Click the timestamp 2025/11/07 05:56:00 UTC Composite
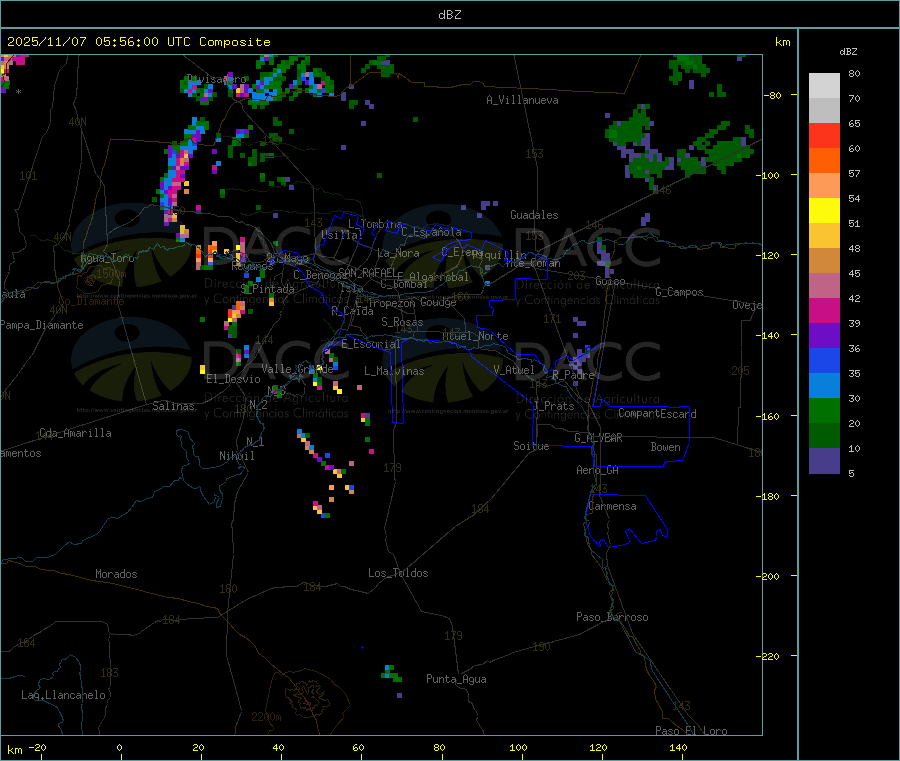Screen dimensions: 900x761 pos(138,42)
